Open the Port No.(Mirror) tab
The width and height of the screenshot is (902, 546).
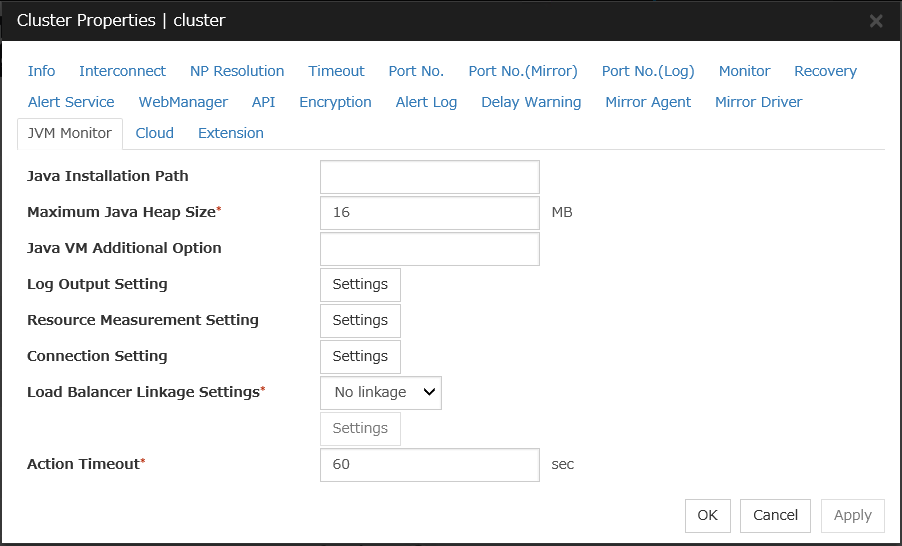522,71
